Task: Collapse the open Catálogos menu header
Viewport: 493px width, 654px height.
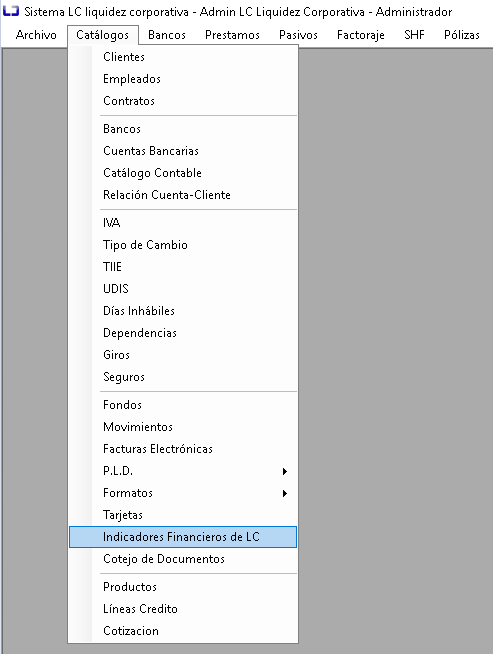Action: (103, 35)
